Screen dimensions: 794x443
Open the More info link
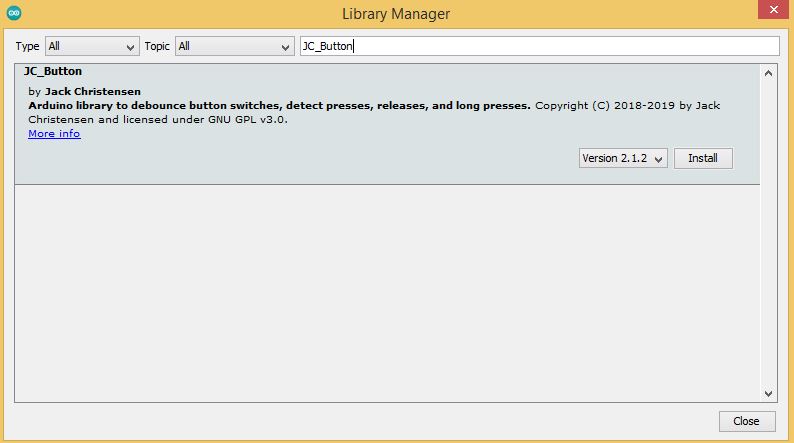pos(54,133)
